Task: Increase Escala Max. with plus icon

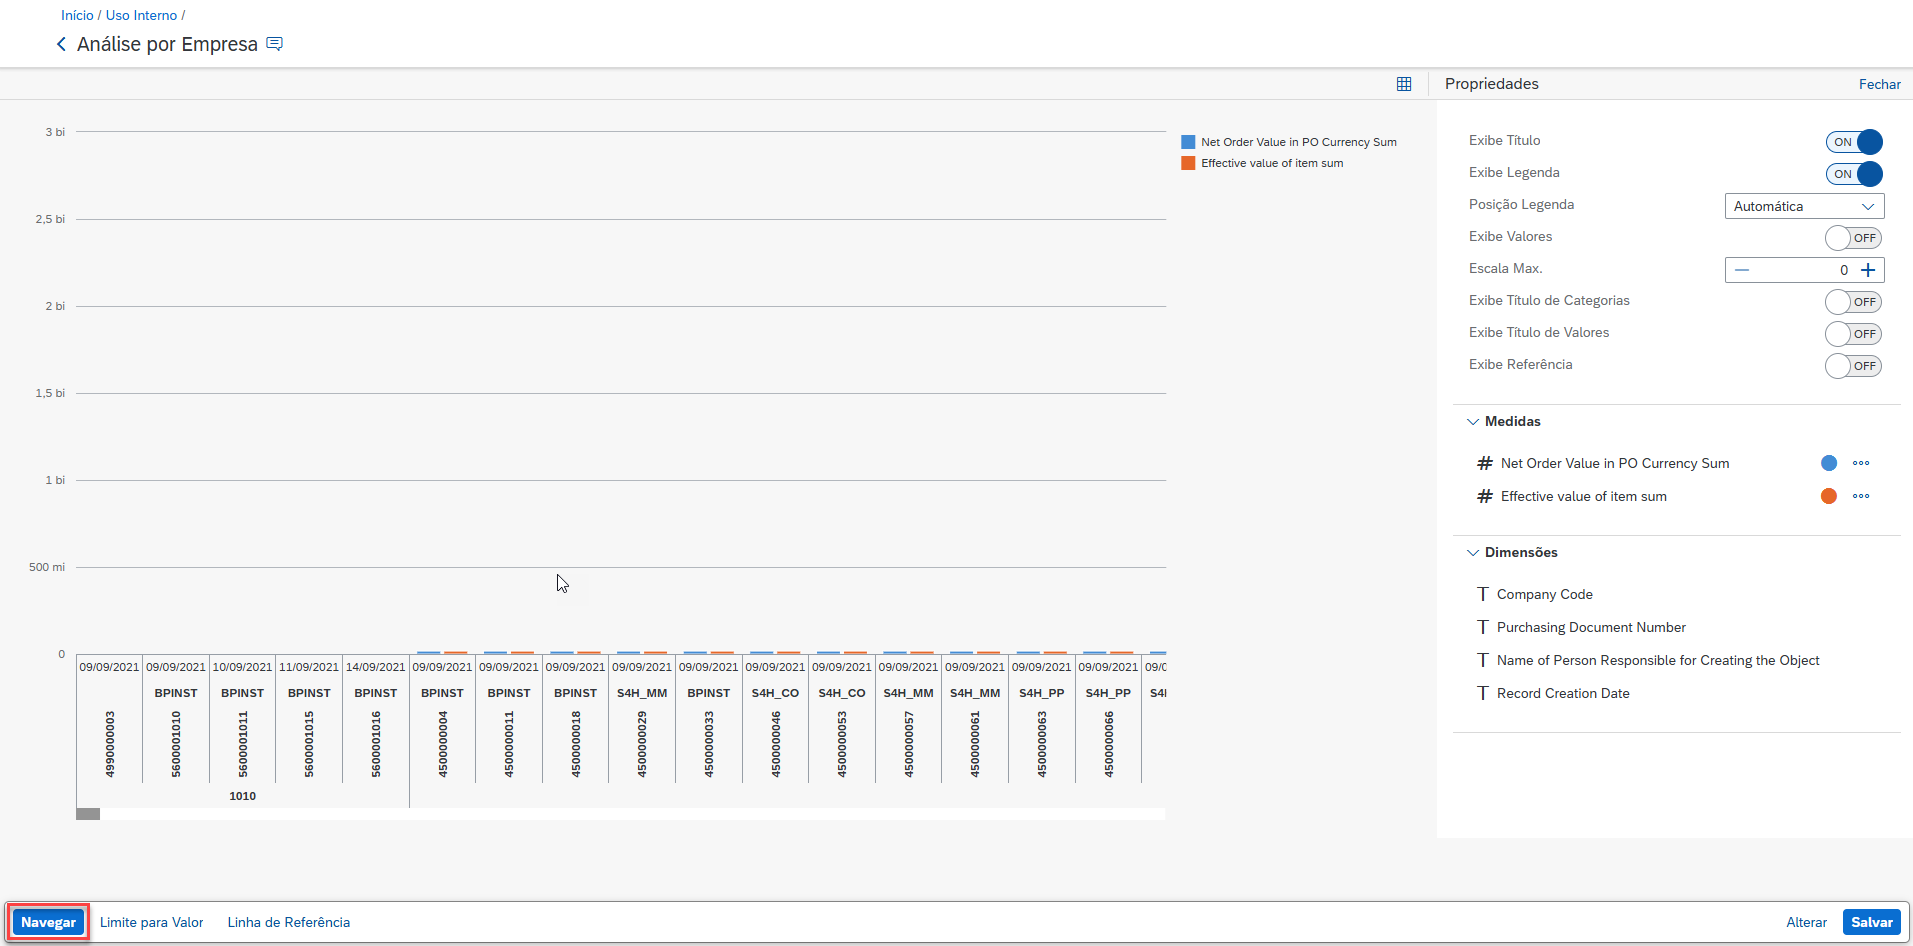Action: click(1868, 270)
